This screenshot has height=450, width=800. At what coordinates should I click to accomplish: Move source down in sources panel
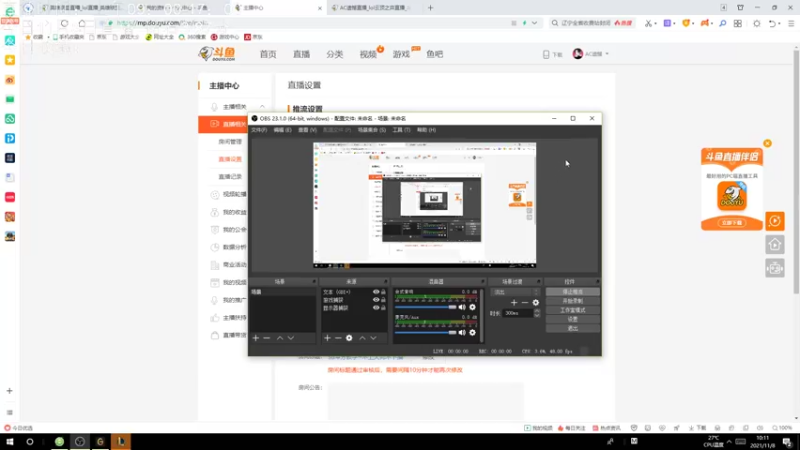pos(373,338)
